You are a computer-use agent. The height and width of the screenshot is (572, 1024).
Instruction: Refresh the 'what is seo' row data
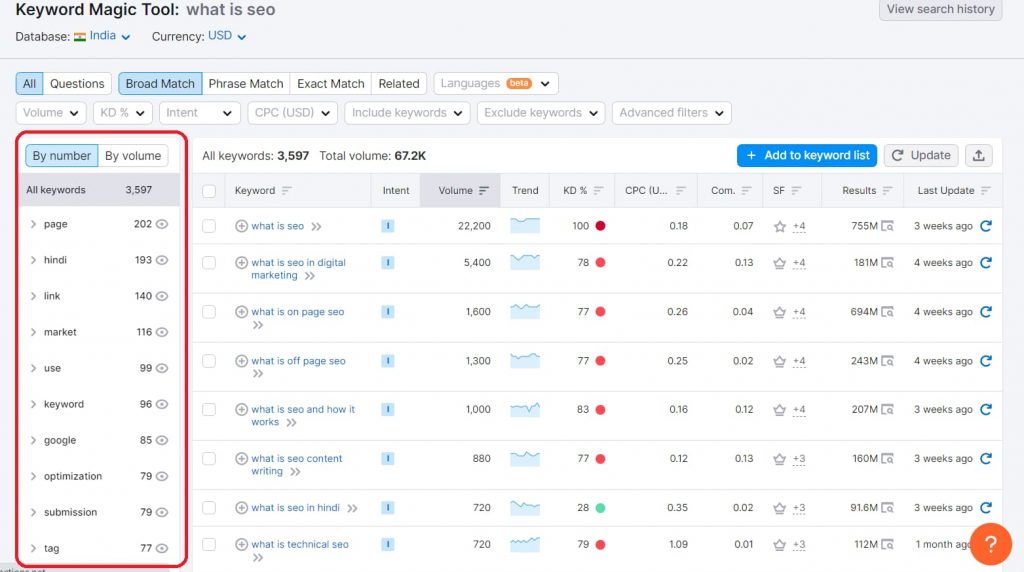986,226
